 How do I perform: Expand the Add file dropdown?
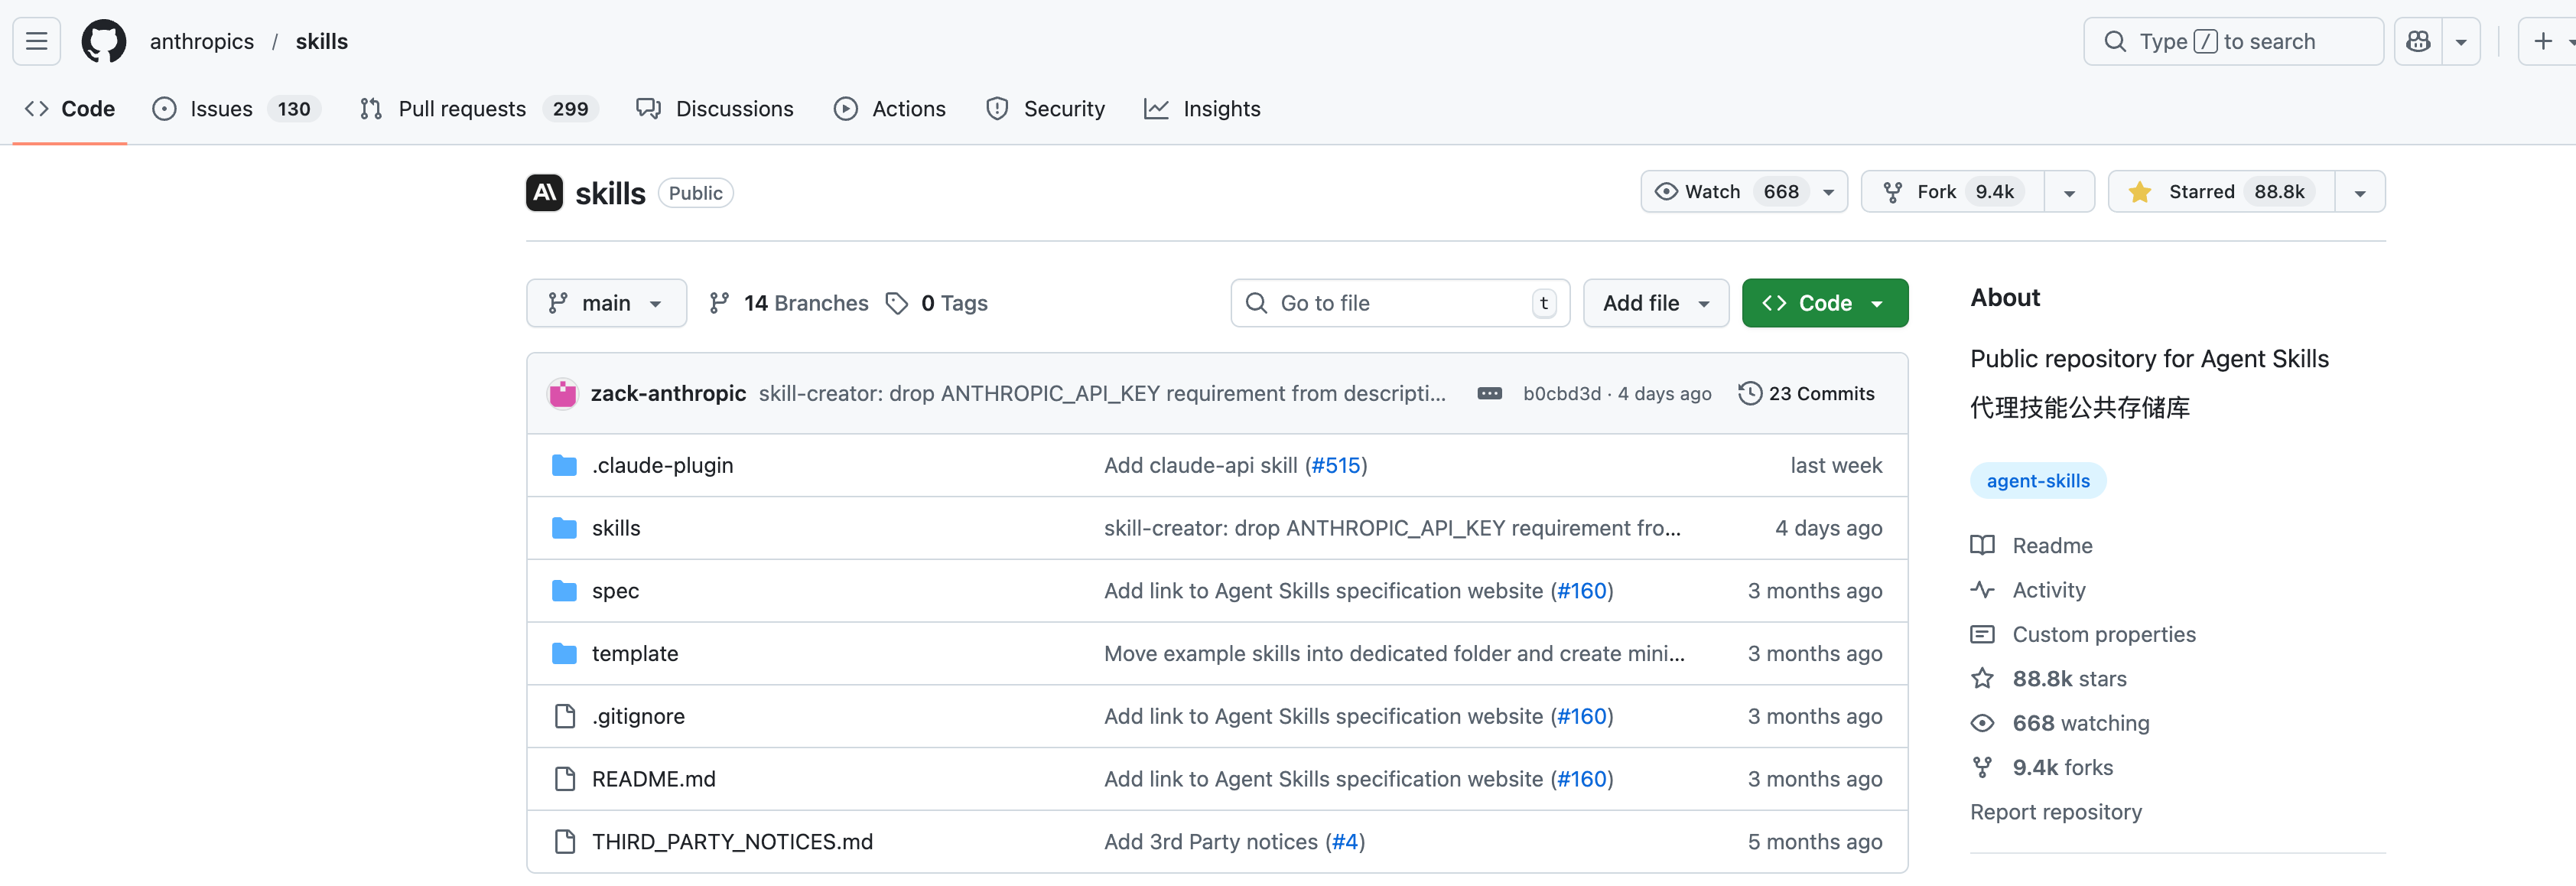(x=1655, y=303)
